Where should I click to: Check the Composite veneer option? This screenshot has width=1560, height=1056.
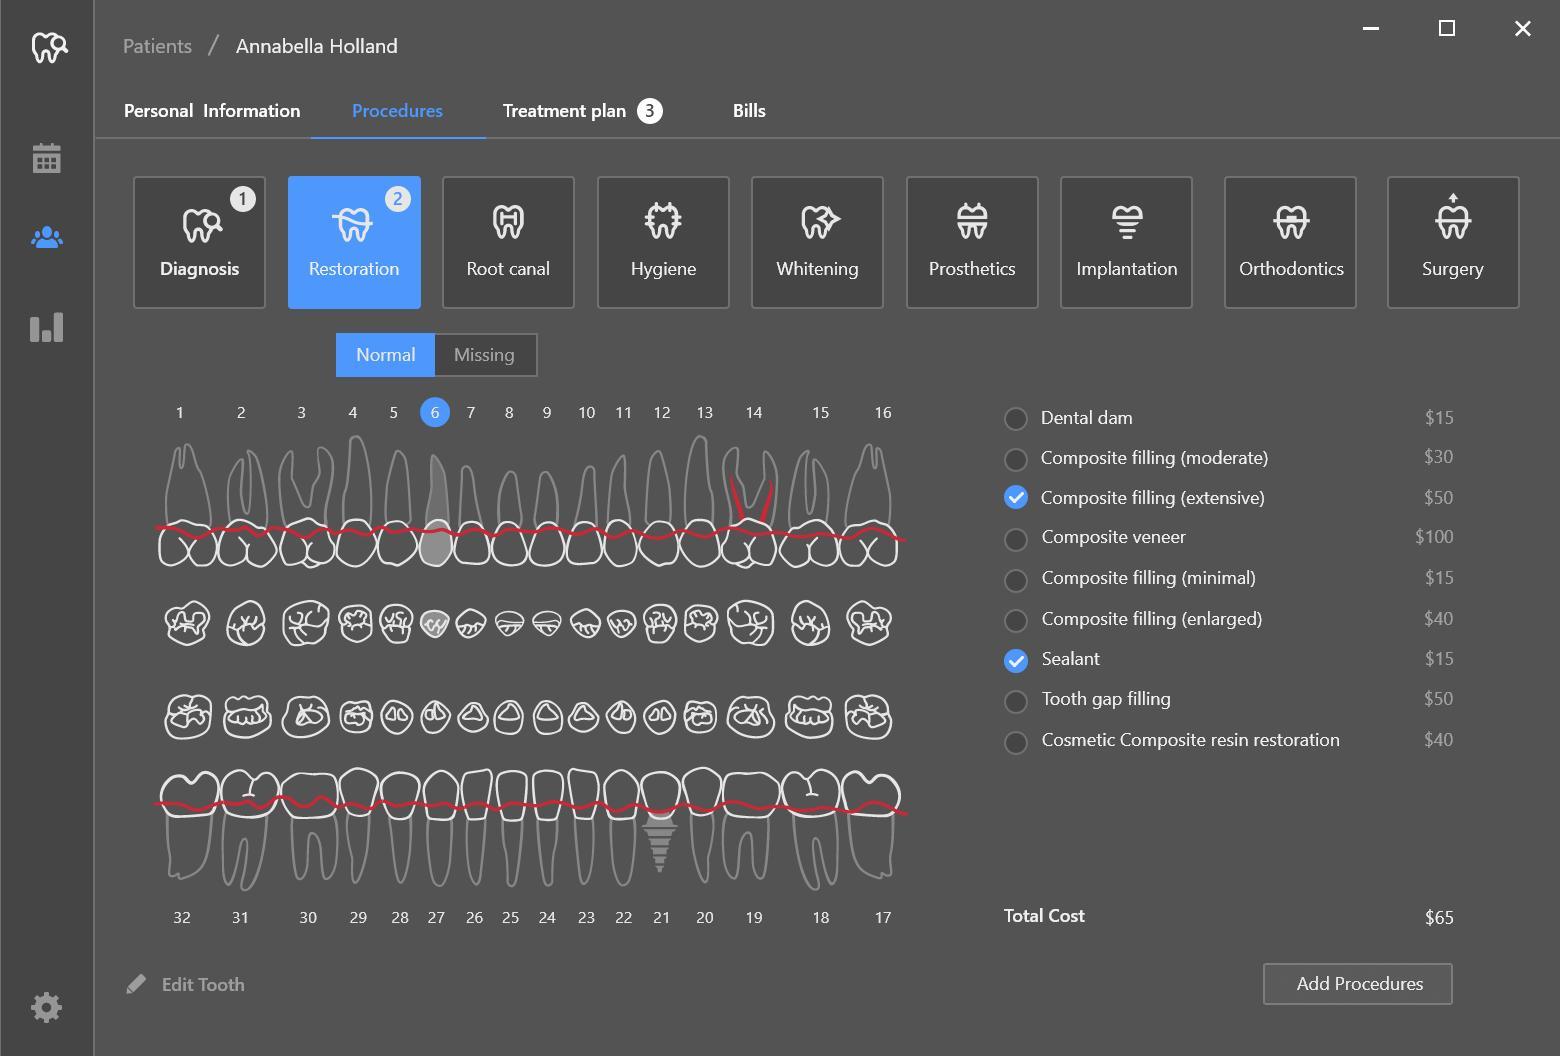1016,539
